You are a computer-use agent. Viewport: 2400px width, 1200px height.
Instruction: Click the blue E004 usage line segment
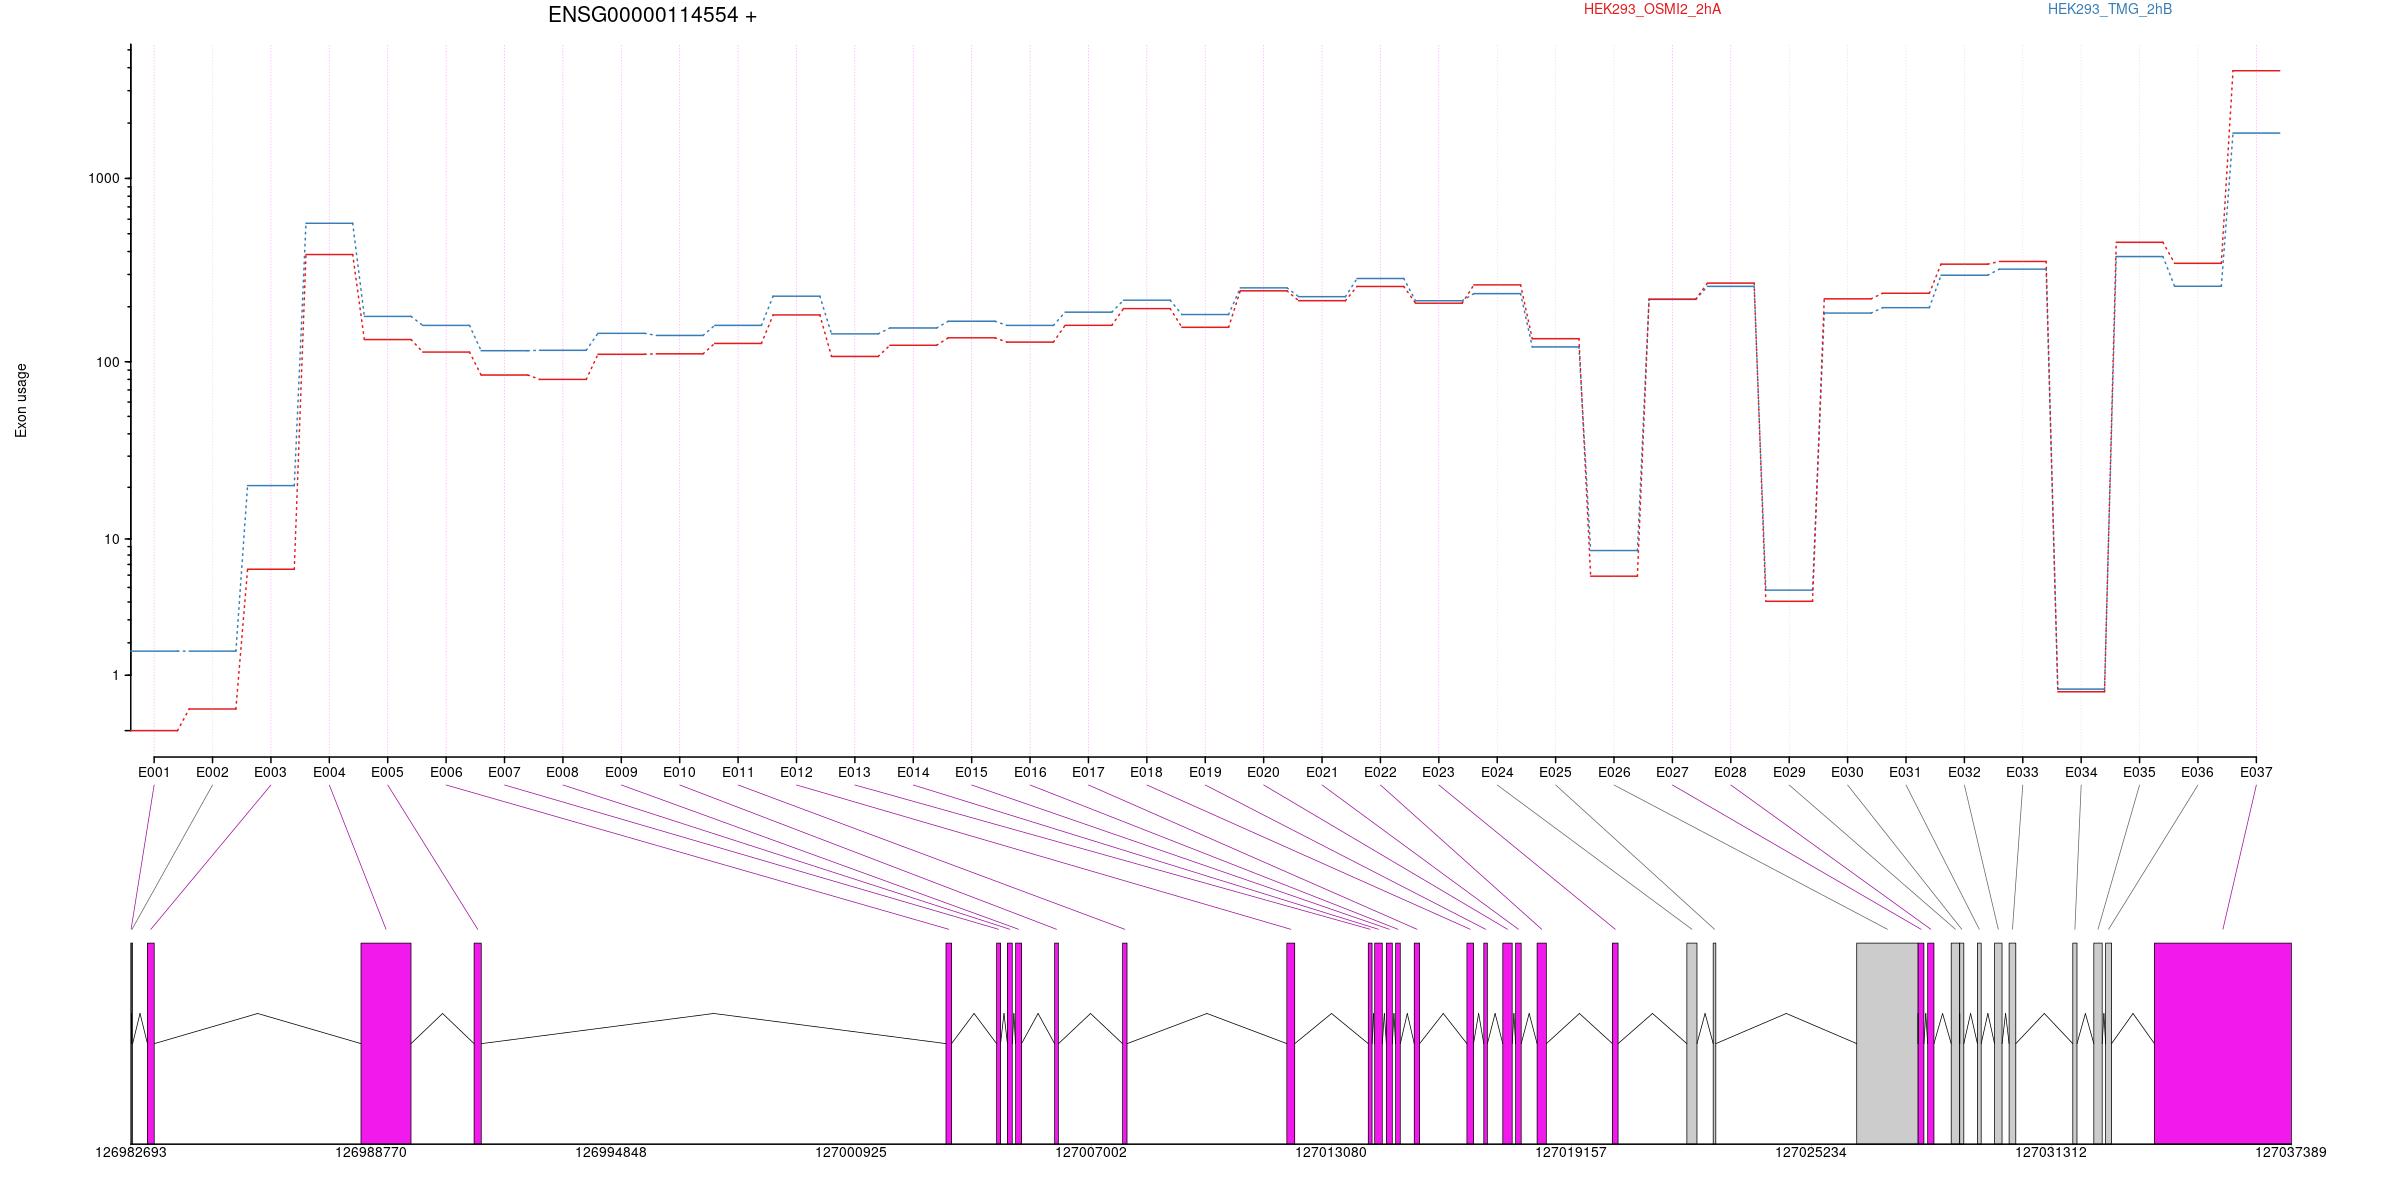pyautogui.click(x=329, y=223)
